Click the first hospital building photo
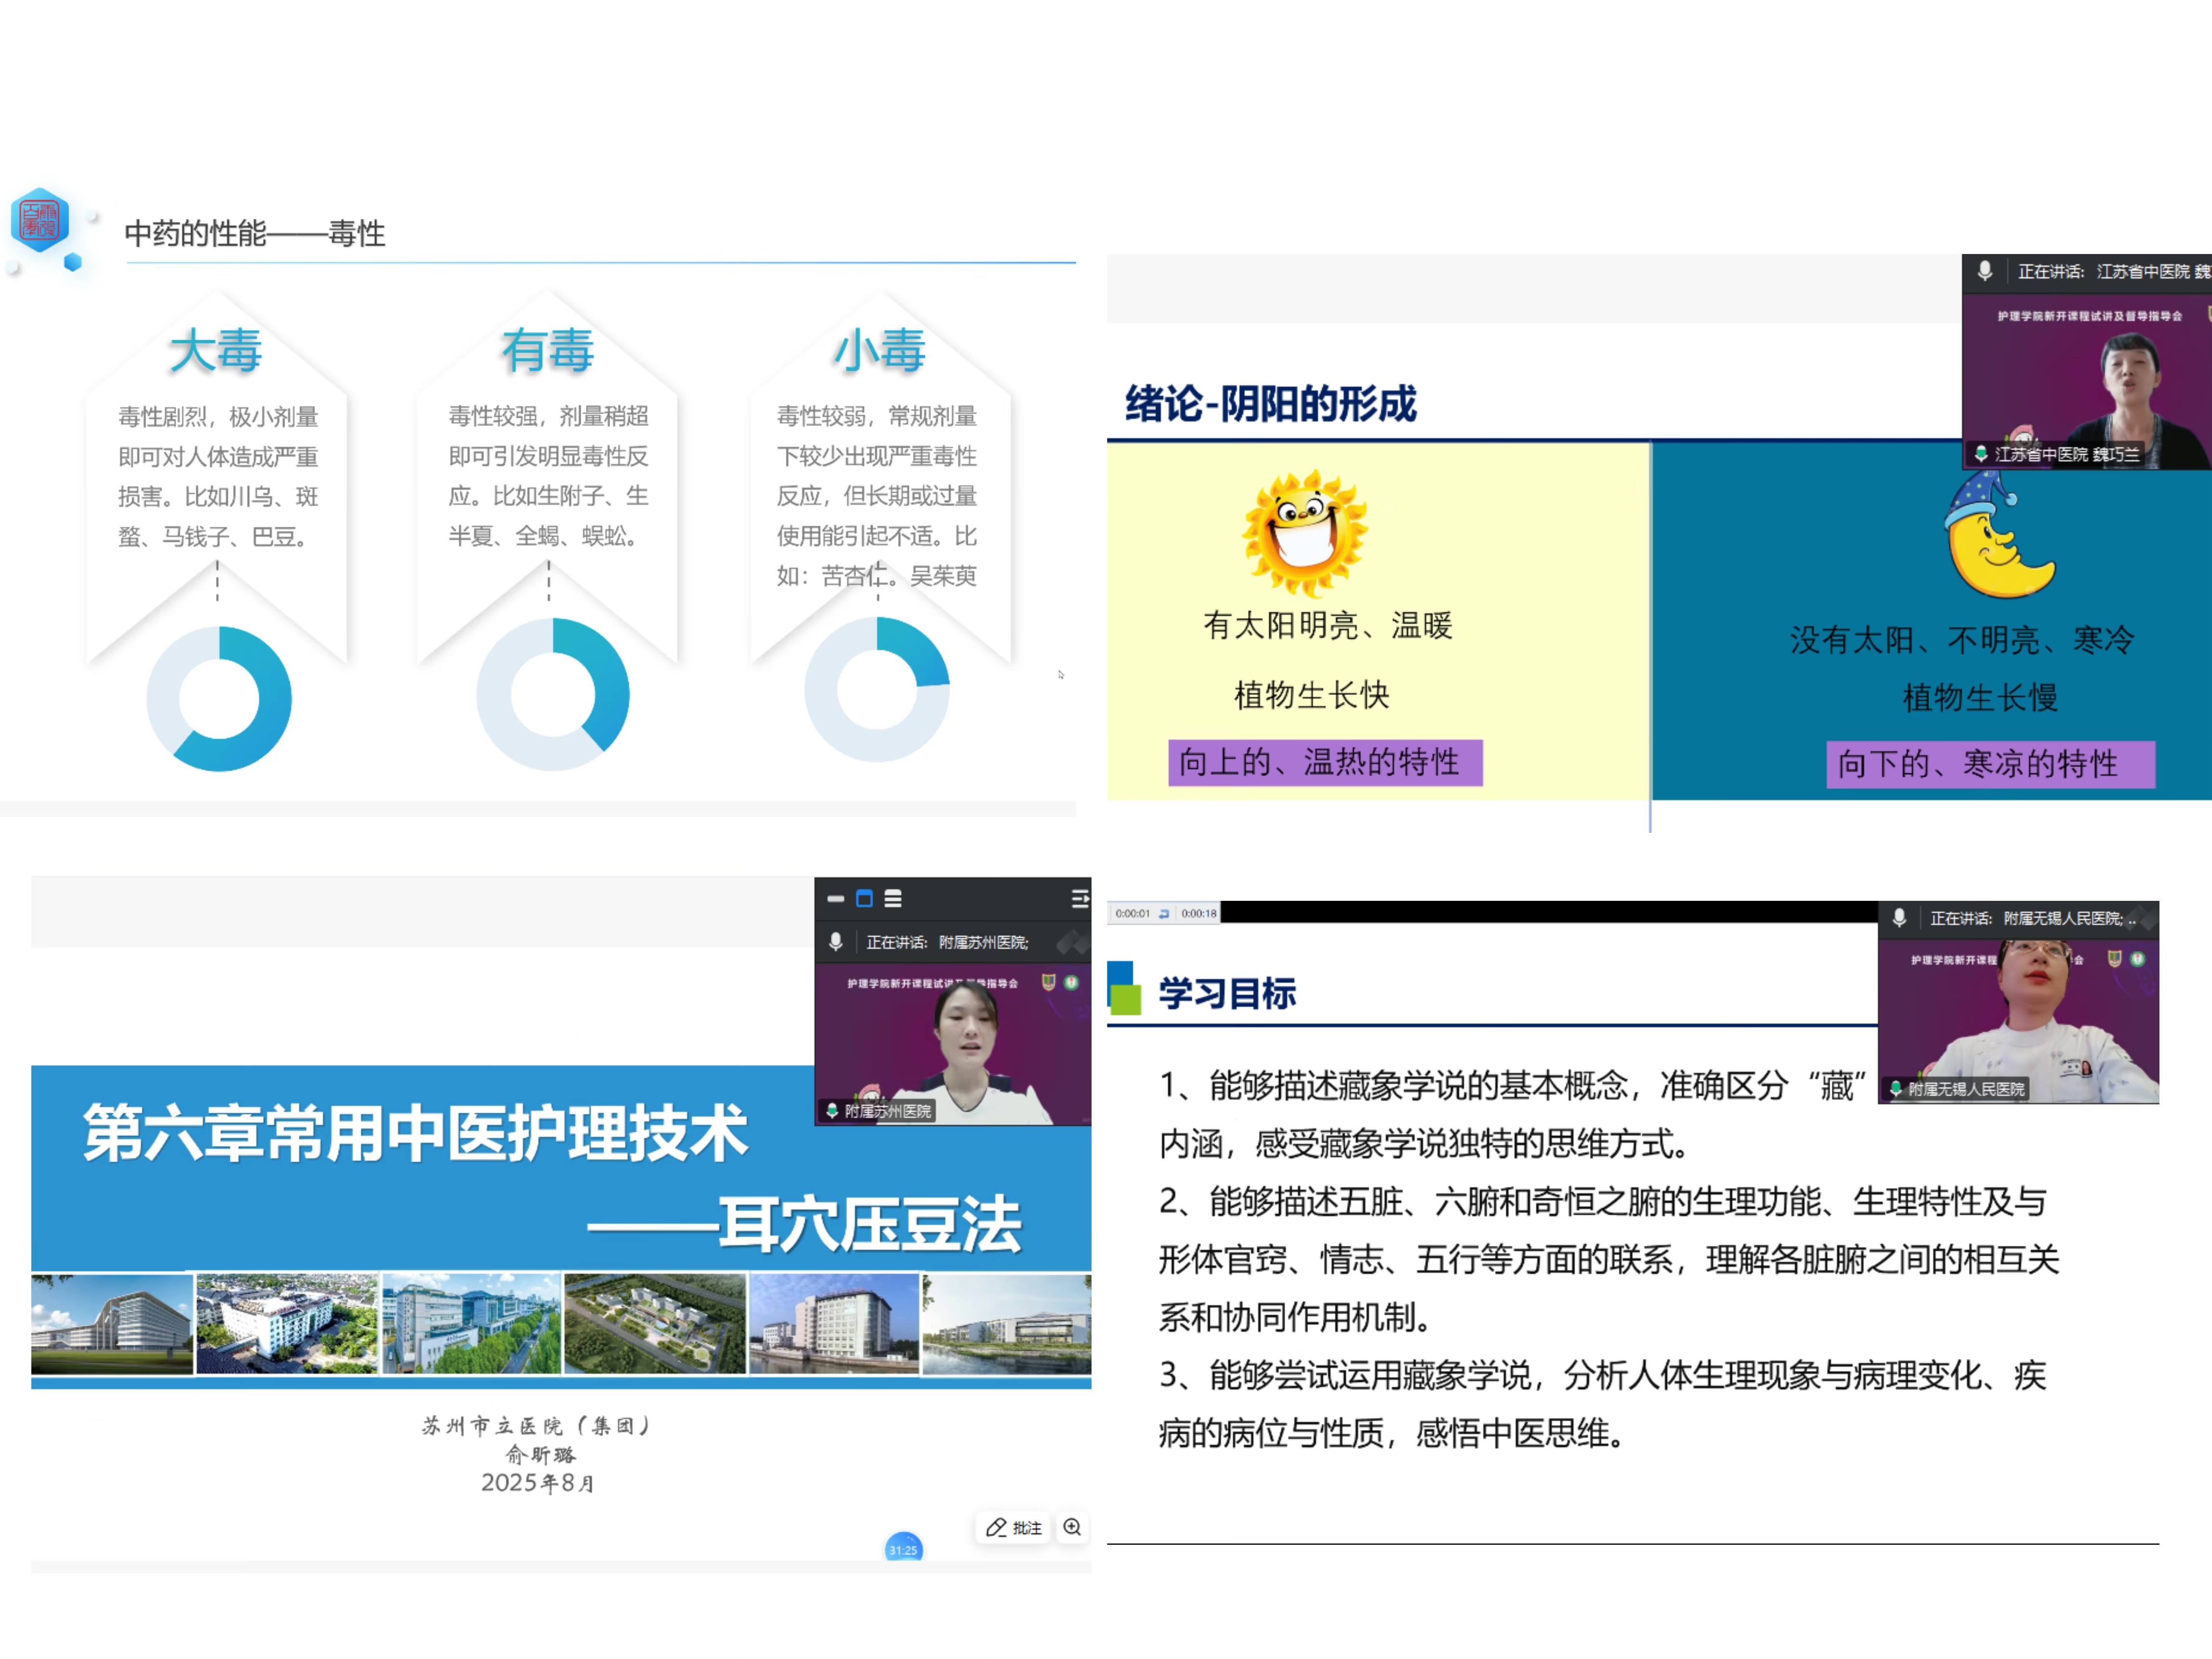 (112, 1324)
